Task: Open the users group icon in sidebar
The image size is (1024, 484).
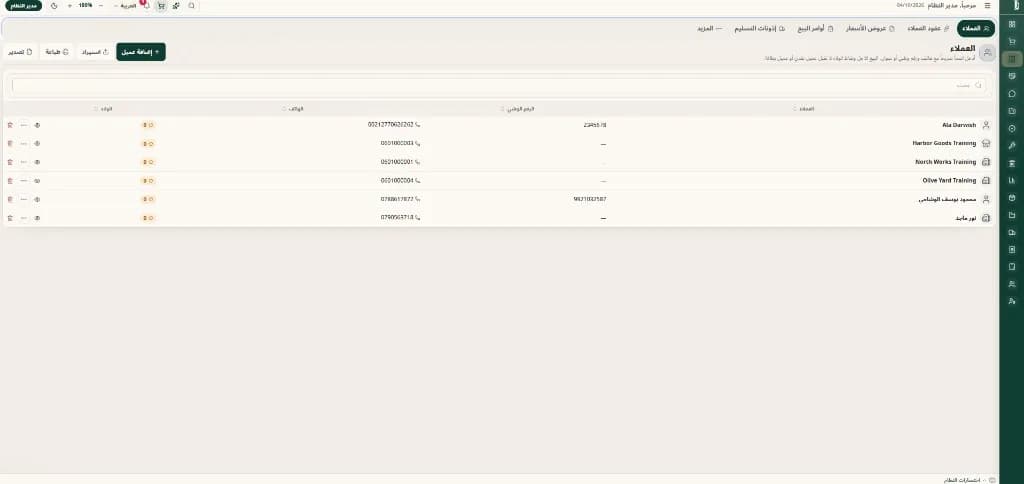Action: click(1012, 284)
